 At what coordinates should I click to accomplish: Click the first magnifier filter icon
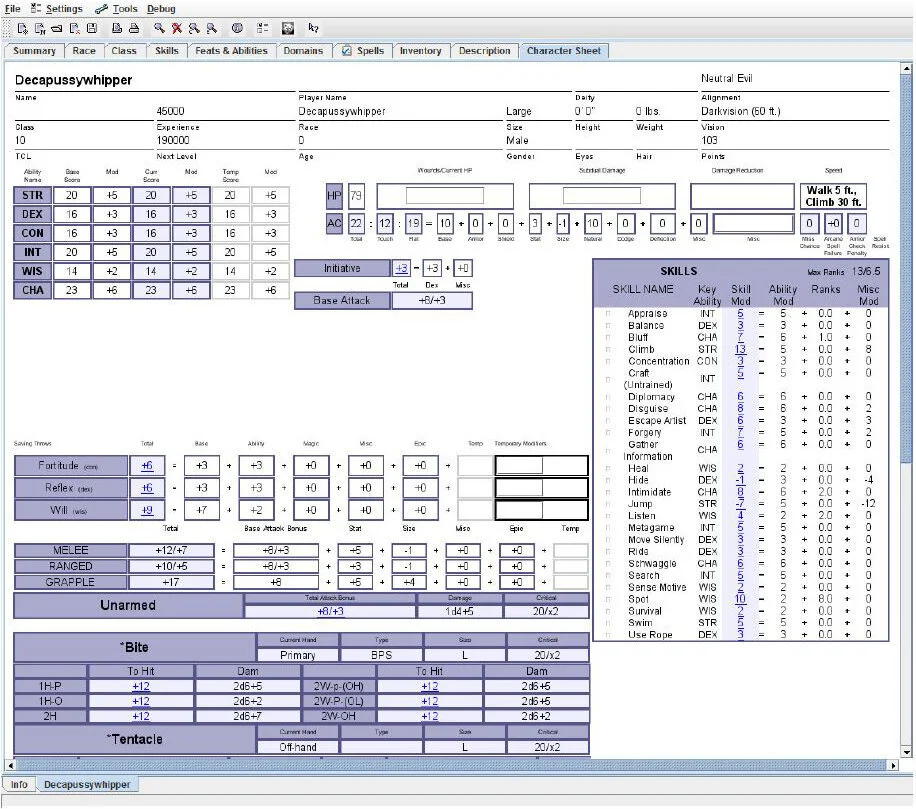click(x=159, y=28)
